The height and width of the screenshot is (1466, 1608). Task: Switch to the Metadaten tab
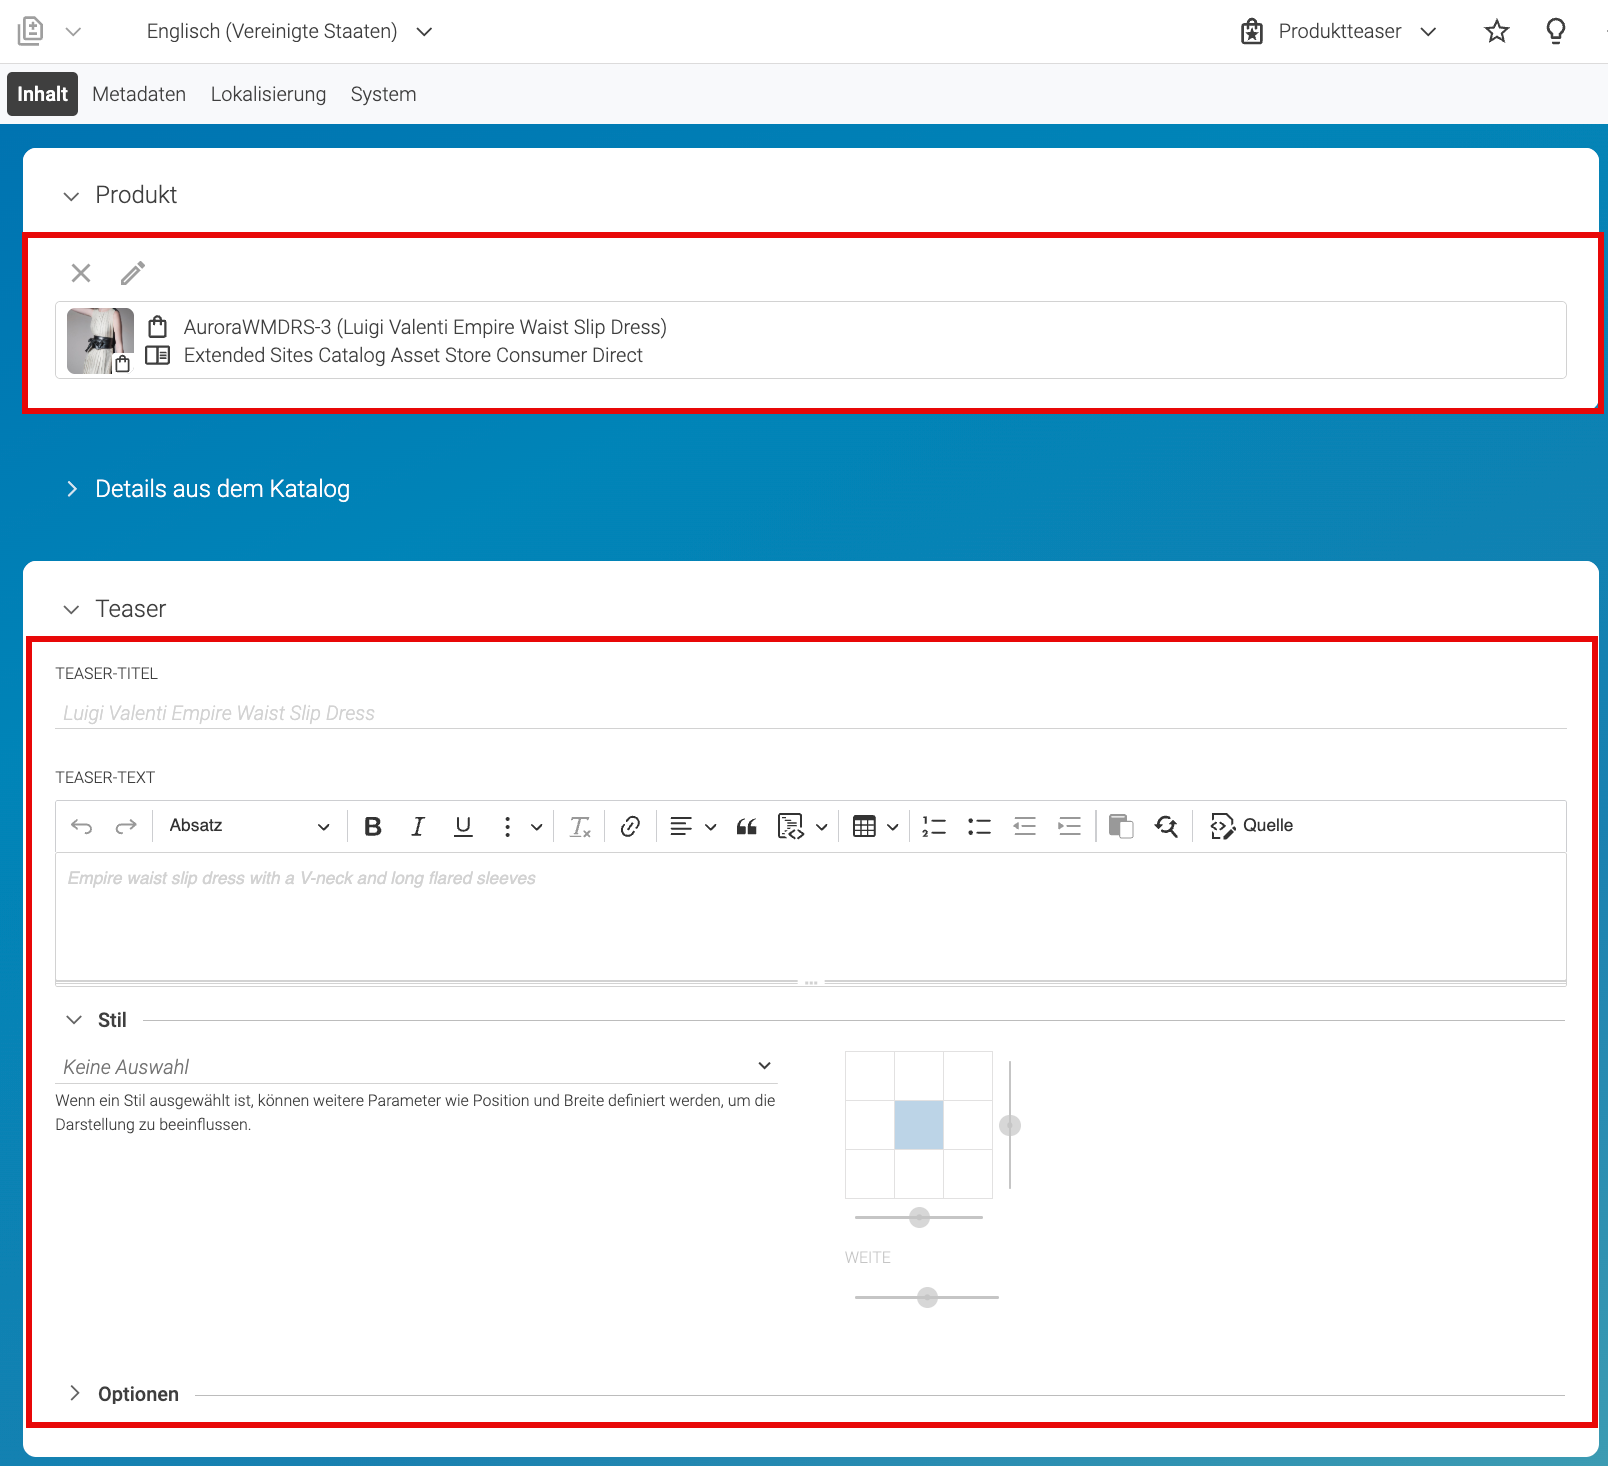[139, 94]
